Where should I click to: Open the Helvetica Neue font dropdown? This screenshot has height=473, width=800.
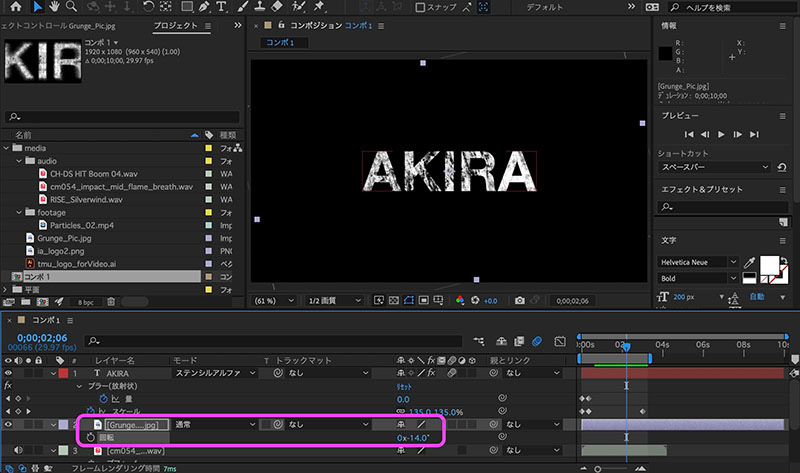pyautogui.click(x=698, y=262)
